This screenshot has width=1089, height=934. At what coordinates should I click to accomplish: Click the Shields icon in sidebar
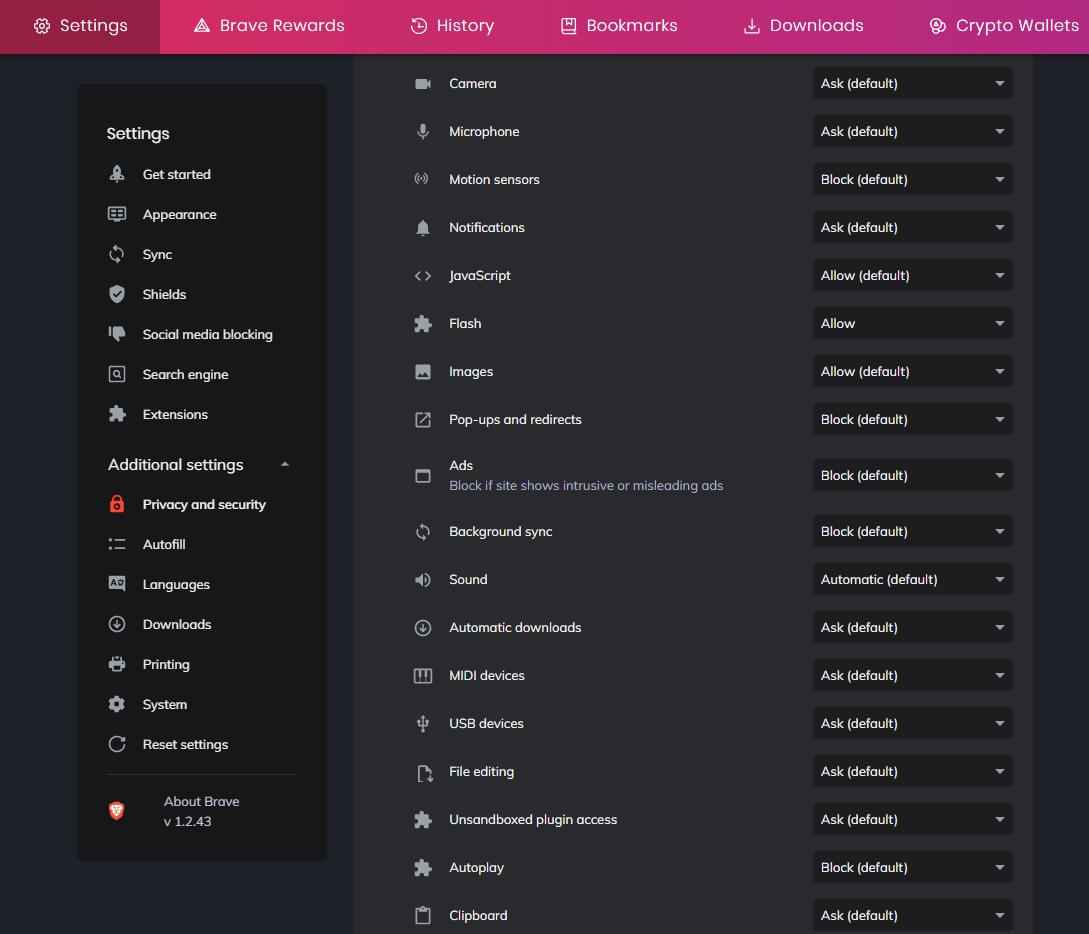(x=117, y=294)
